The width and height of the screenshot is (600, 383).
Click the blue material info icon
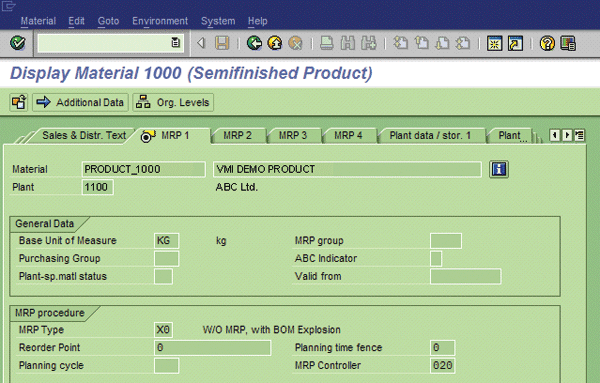(x=499, y=169)
